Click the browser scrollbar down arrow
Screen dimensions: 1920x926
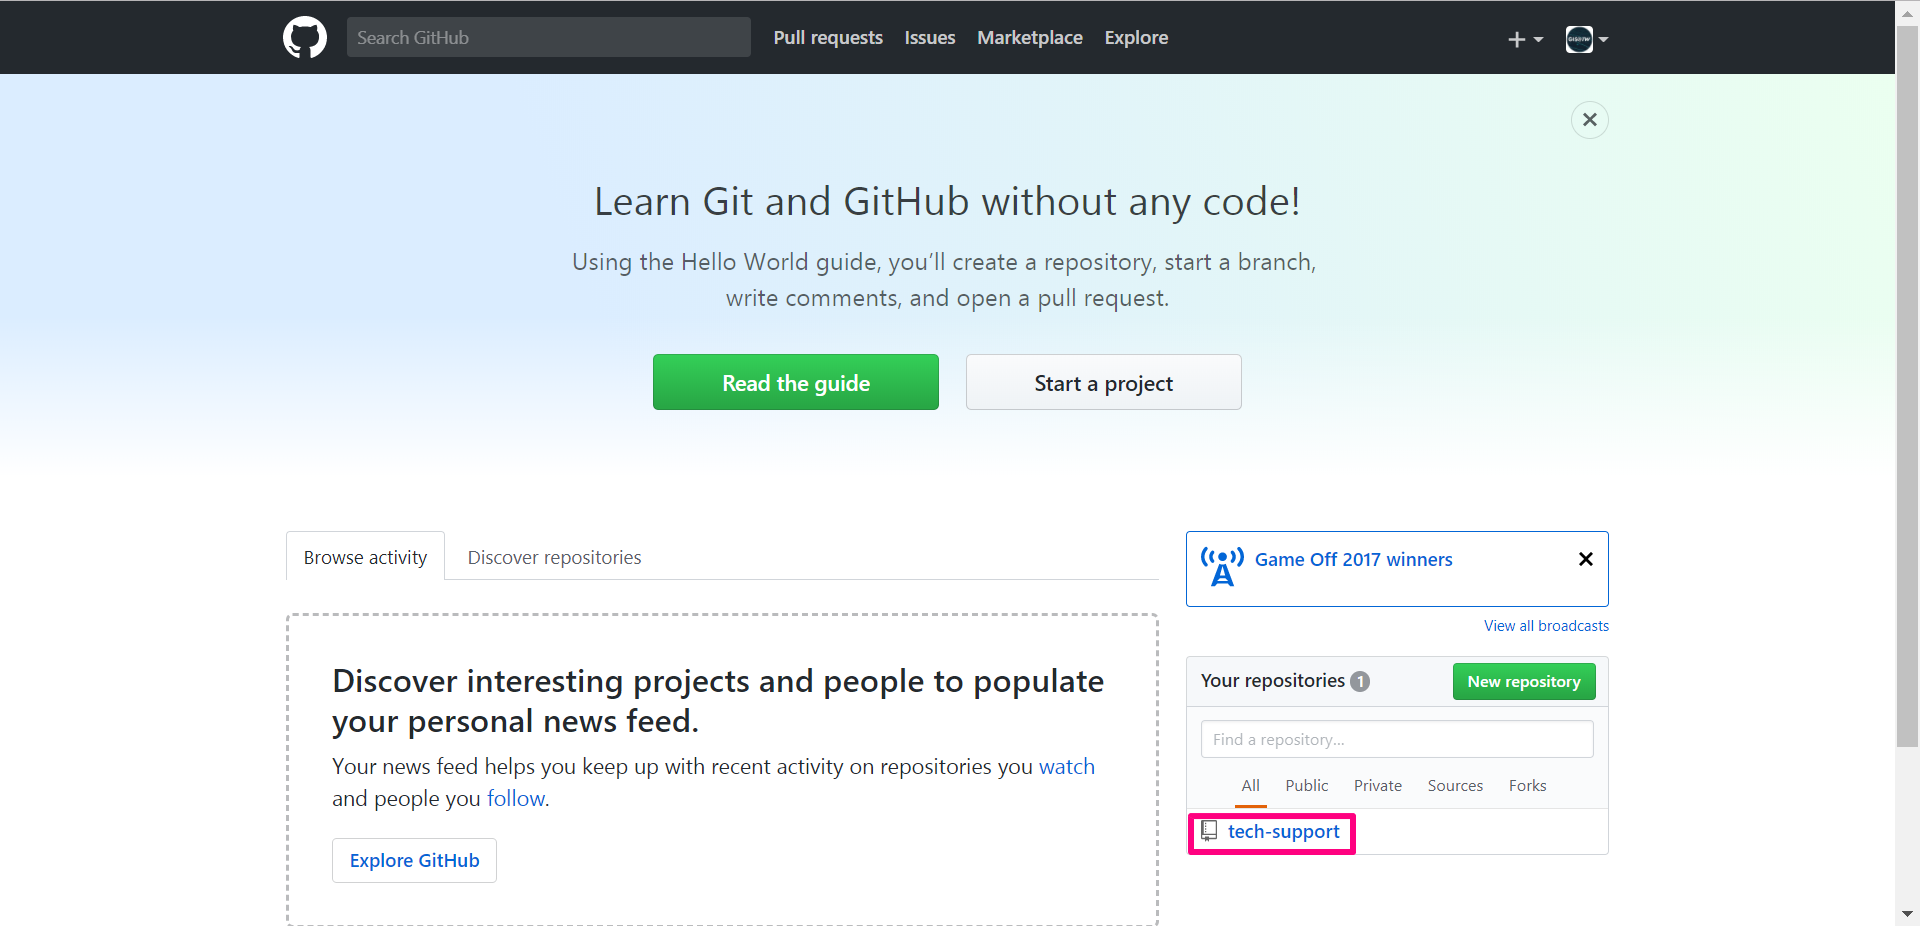pyautogui.click(x=1907, y=914)
